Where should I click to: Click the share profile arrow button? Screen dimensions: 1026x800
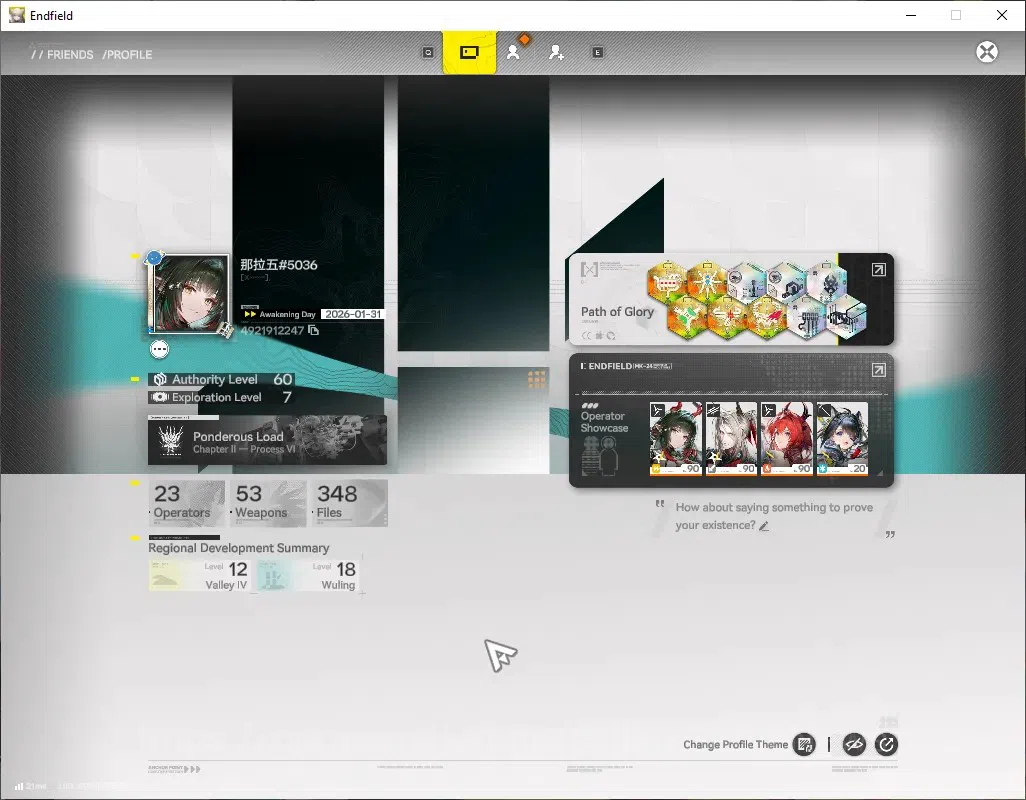pos(886,744)
